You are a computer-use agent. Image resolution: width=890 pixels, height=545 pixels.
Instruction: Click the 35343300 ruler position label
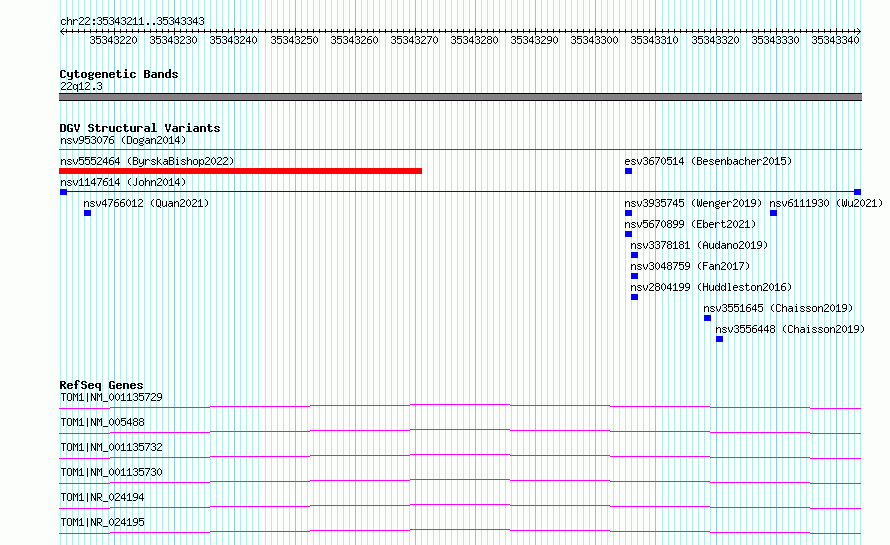point(594,40)
